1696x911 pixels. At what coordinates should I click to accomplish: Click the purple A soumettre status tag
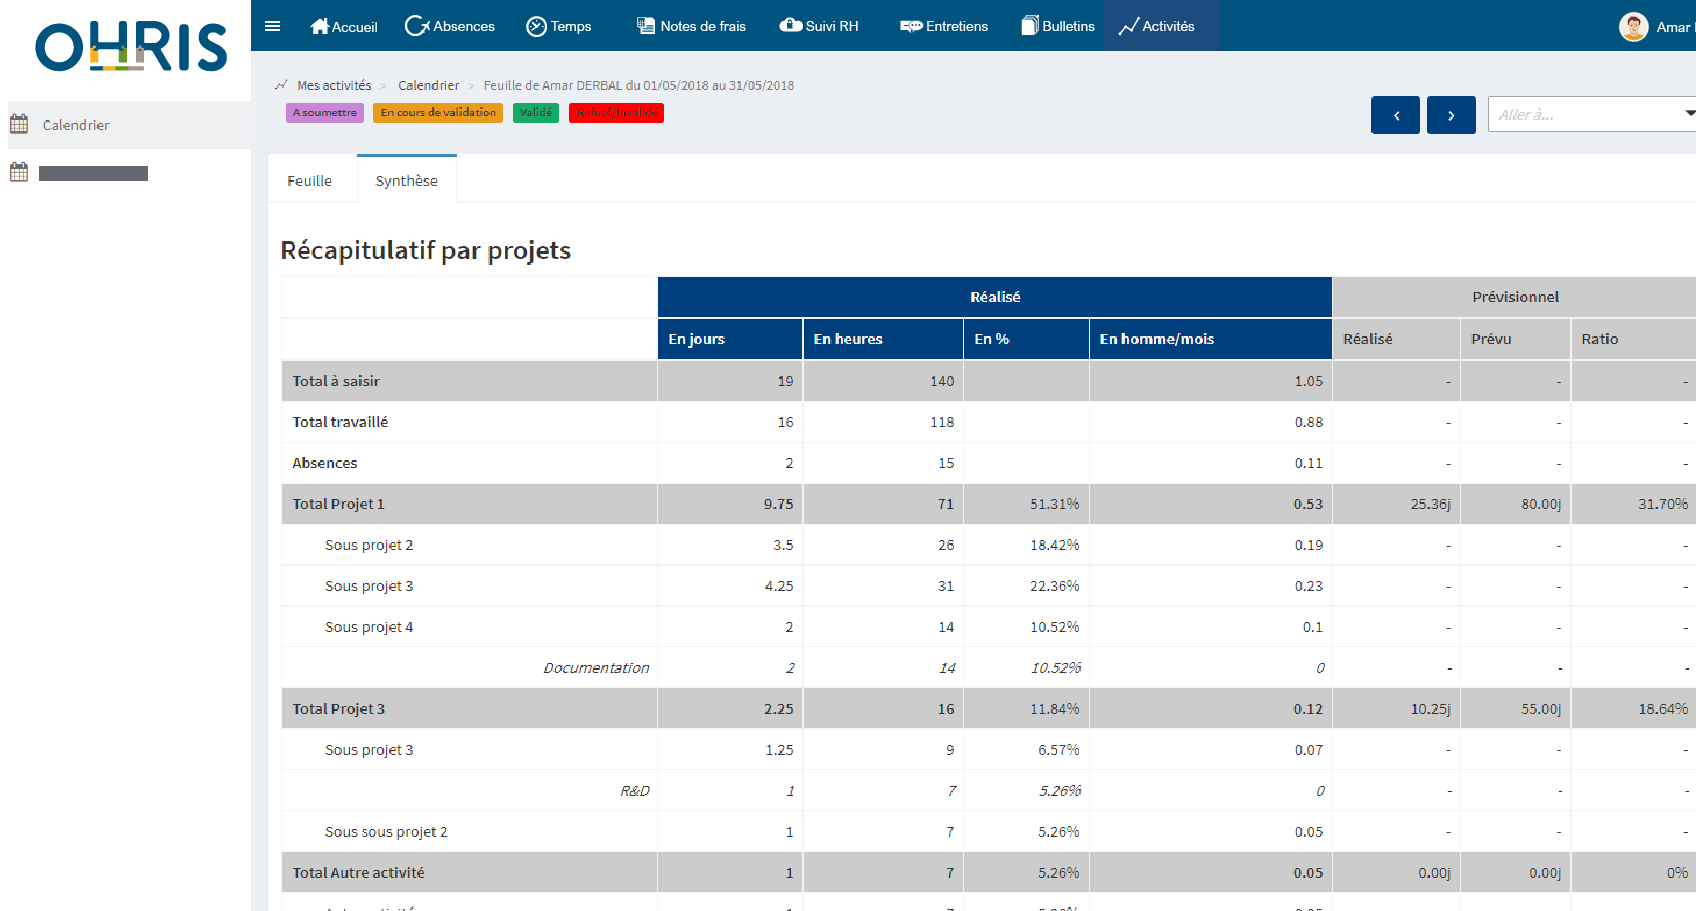324,113
